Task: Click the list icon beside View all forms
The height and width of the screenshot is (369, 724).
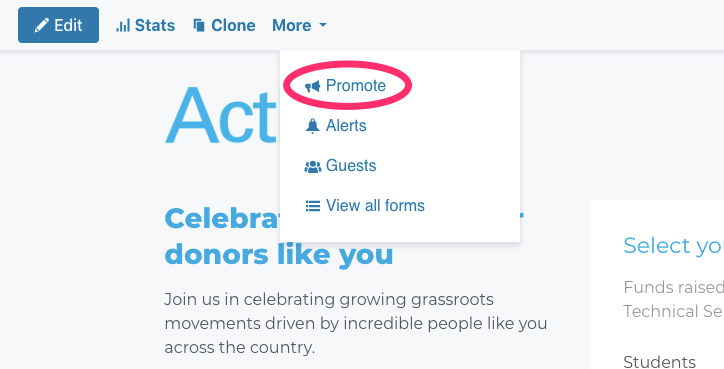Action: point(313,206)
